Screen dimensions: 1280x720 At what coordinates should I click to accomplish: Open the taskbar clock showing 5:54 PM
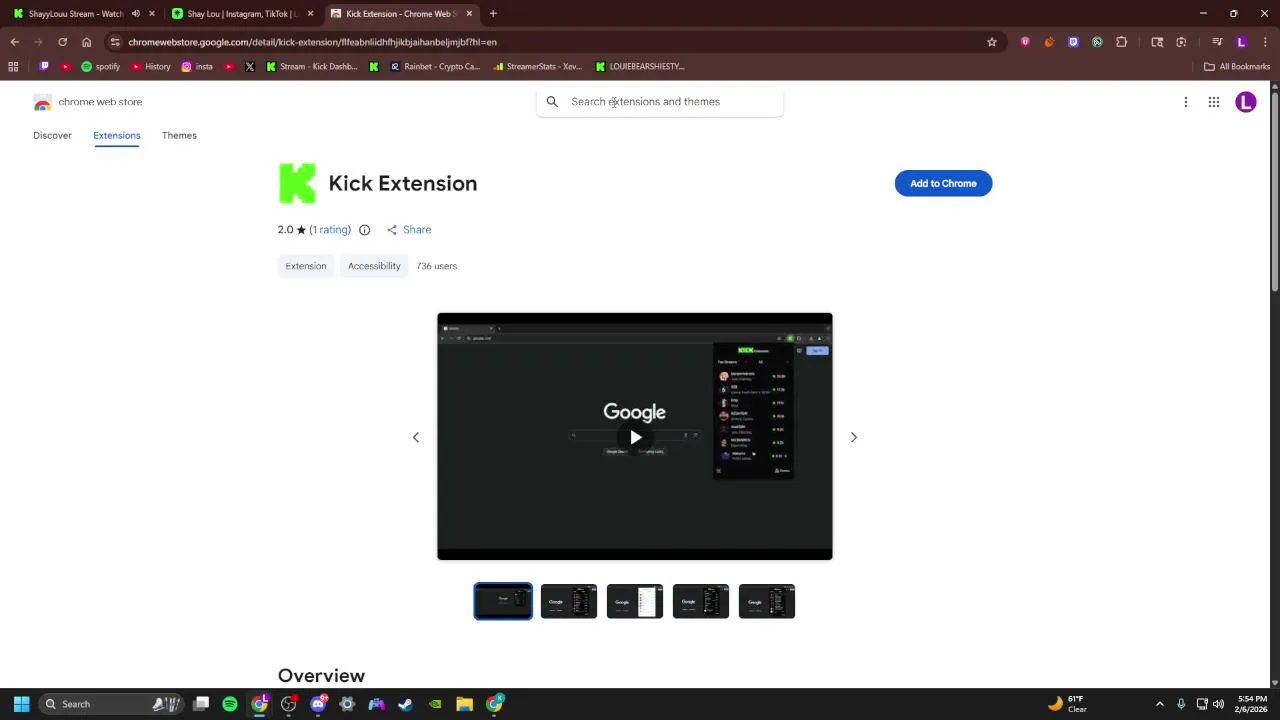click(x=1251, y=704)
